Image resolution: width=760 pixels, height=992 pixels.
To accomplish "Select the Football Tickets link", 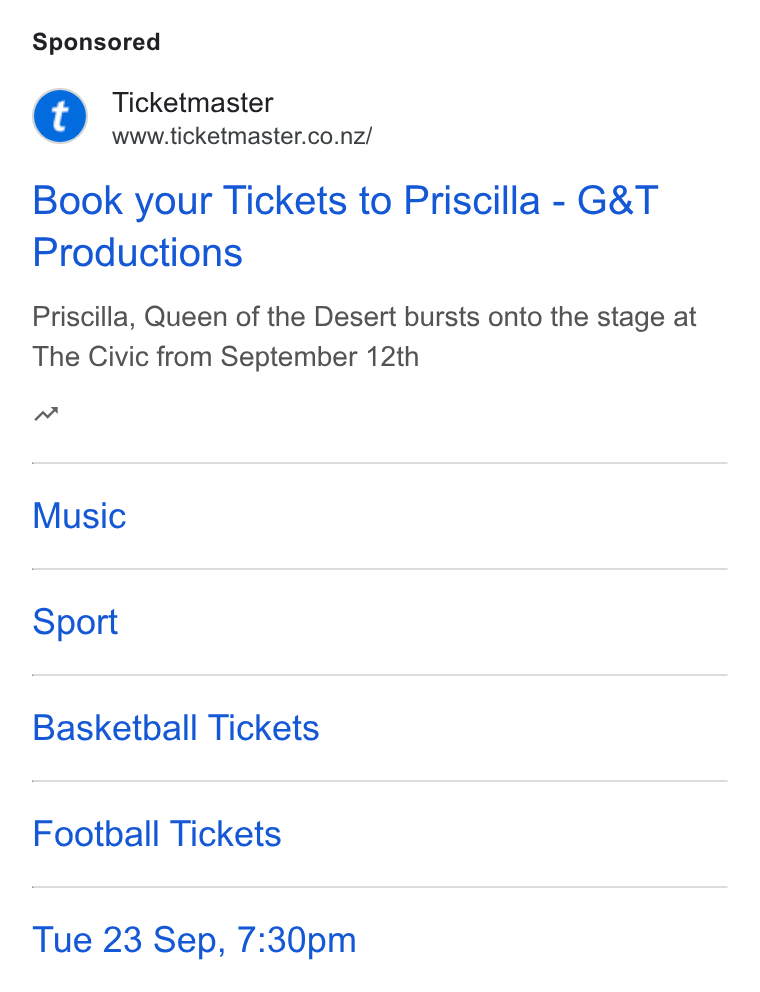I will click(157, 834).
